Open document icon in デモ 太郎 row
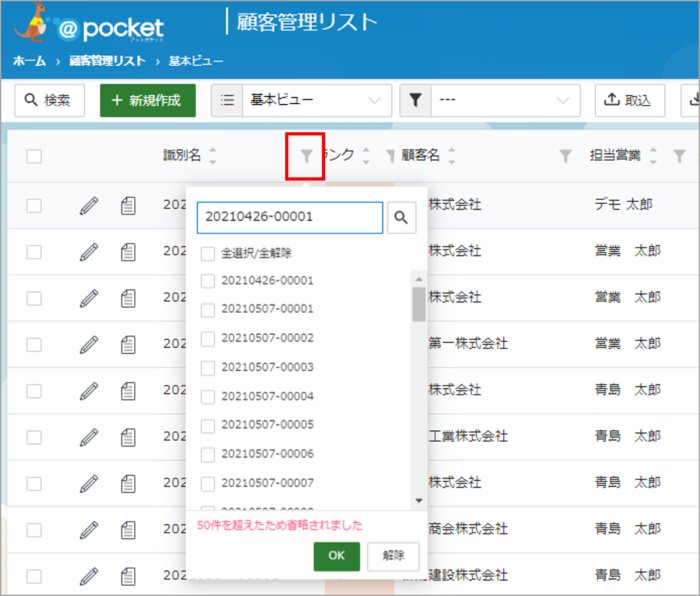 [128, 206]
